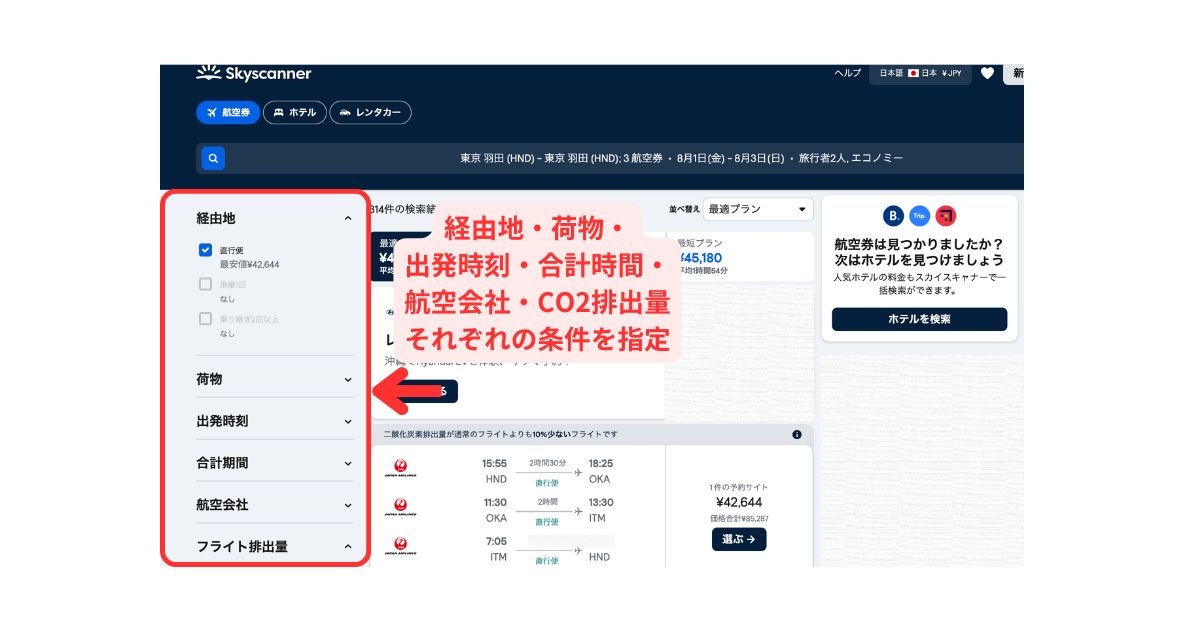
Task: Uncheck the 直行便 checkbox
Action: [205, 250]
